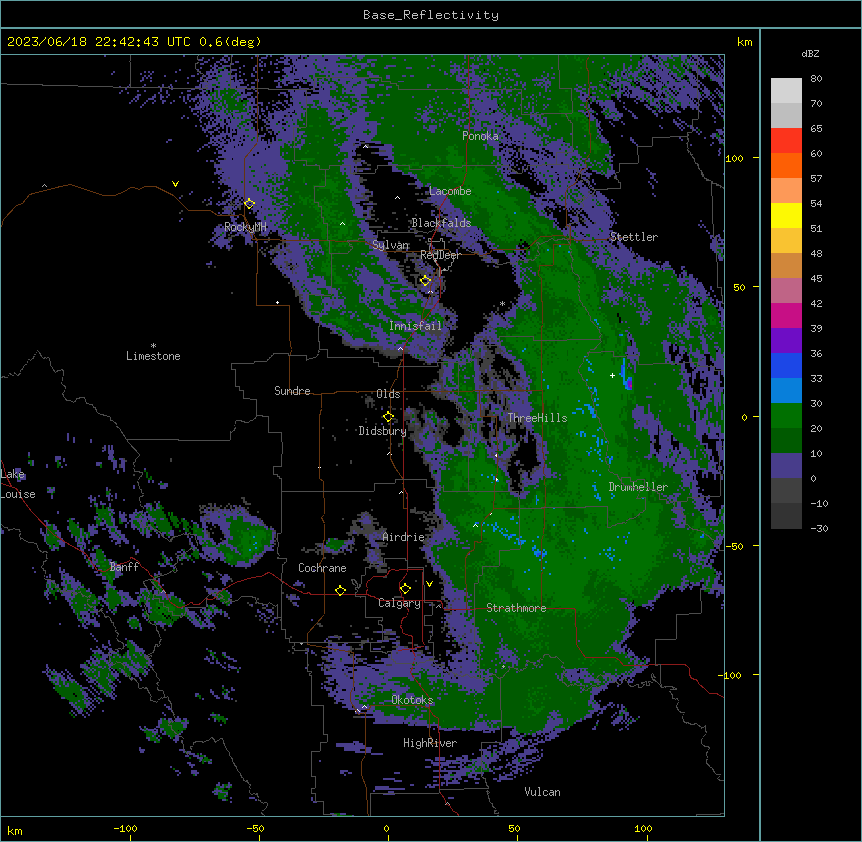Viewport: 862px width, 842px height.
Task: Click the timestamp 2023/06/18 22:42:43 UTC
Action: point(98,42)
